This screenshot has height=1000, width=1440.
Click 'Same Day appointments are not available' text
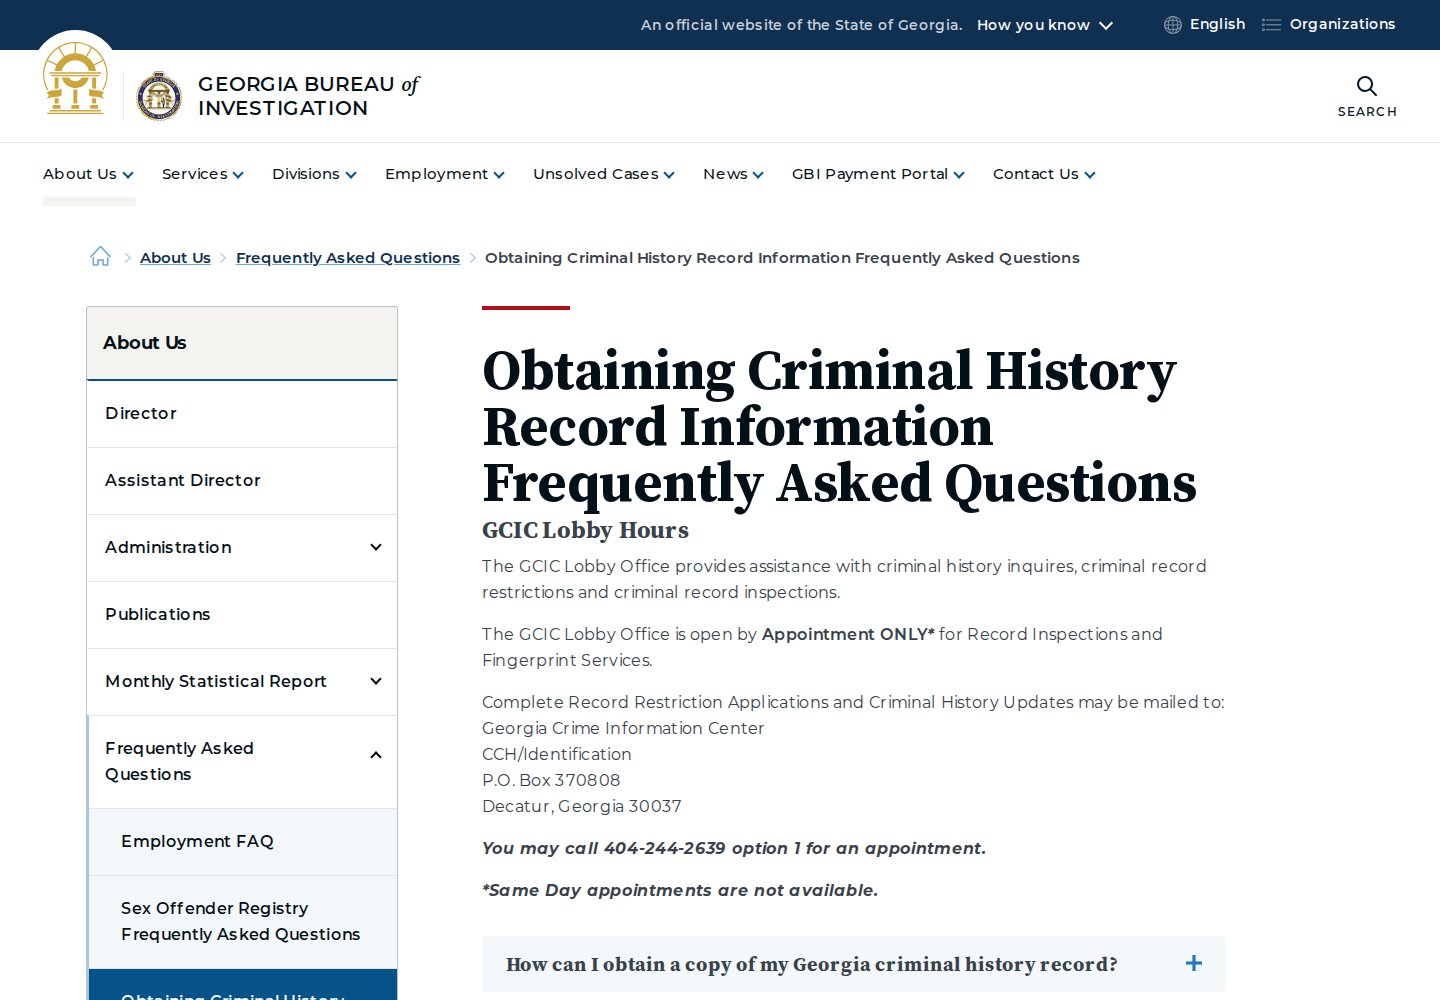(x=680, y=890)
